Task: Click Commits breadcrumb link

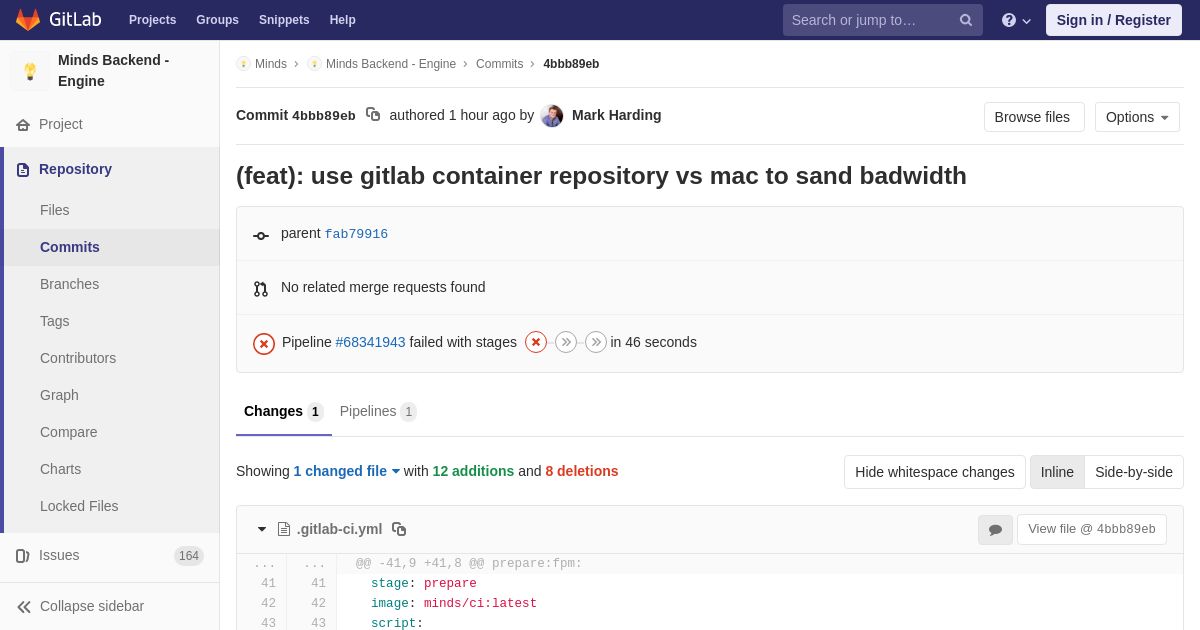Action: coord(499,64)
